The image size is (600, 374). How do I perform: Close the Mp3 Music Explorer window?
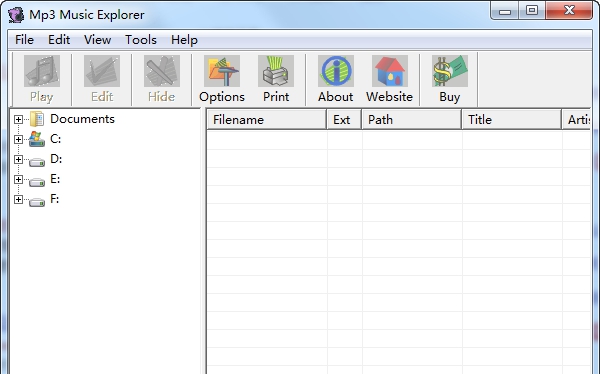[569, 11]
